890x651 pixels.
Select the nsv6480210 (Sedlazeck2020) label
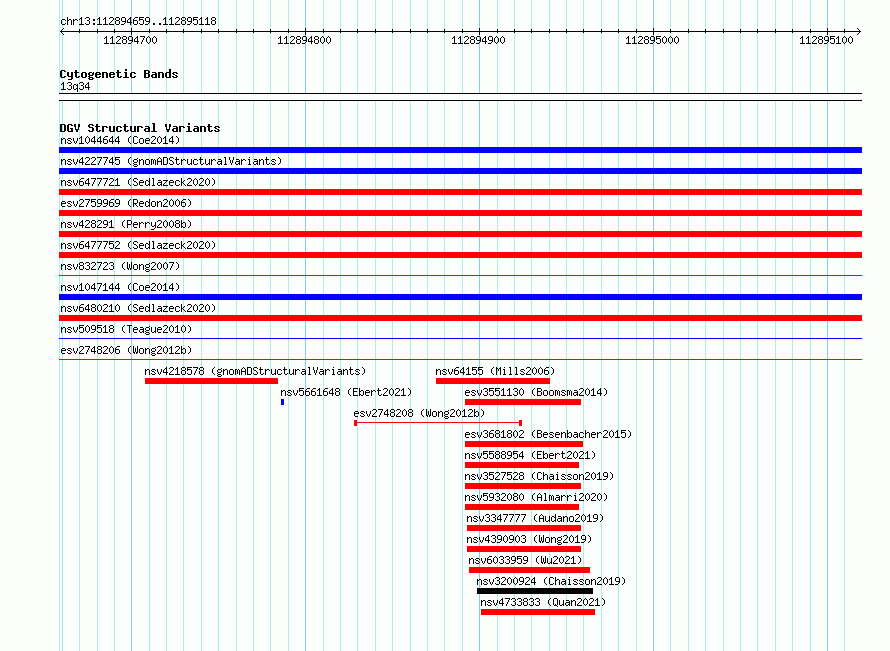click(x=138, y=308)
